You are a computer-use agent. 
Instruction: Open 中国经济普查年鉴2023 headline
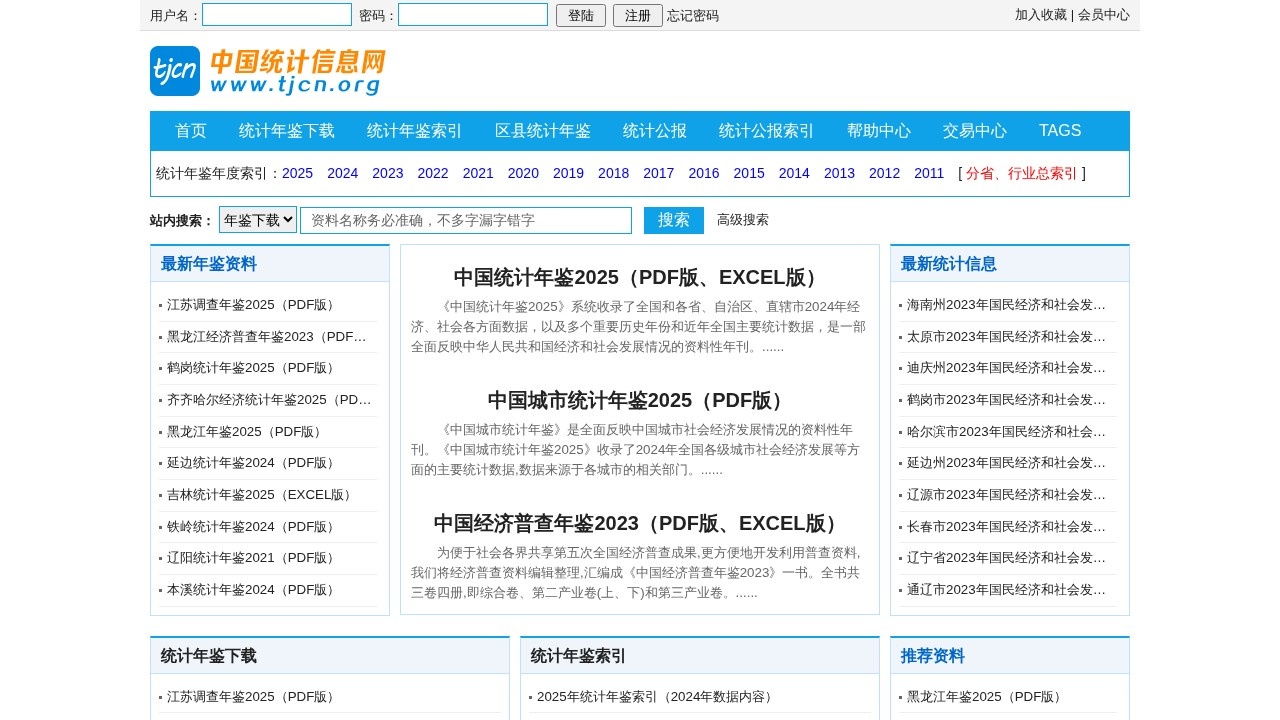tap(640, 523)
